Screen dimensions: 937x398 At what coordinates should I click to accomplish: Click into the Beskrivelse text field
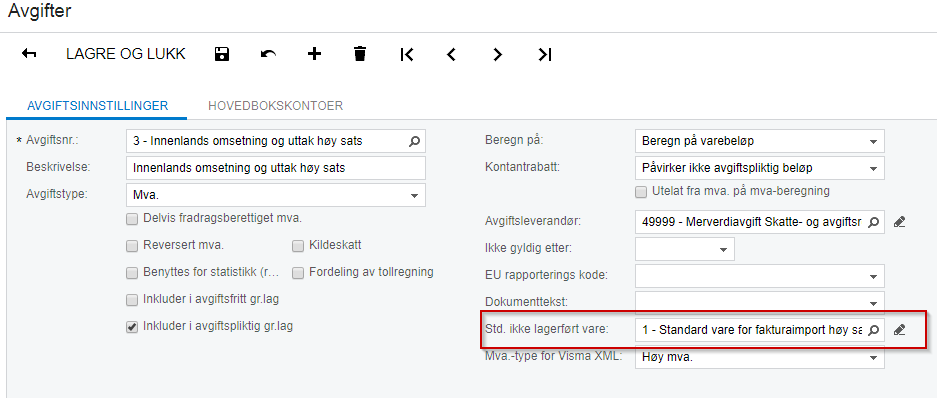pyautogui.click(x=276, y=168)
